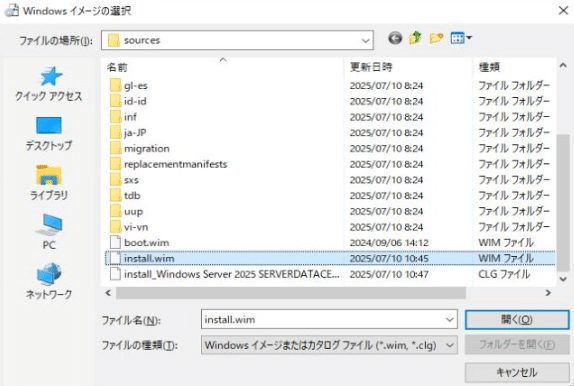Select the install_Windows Server 2025 CLG file icon

click(x=115, y=274)
